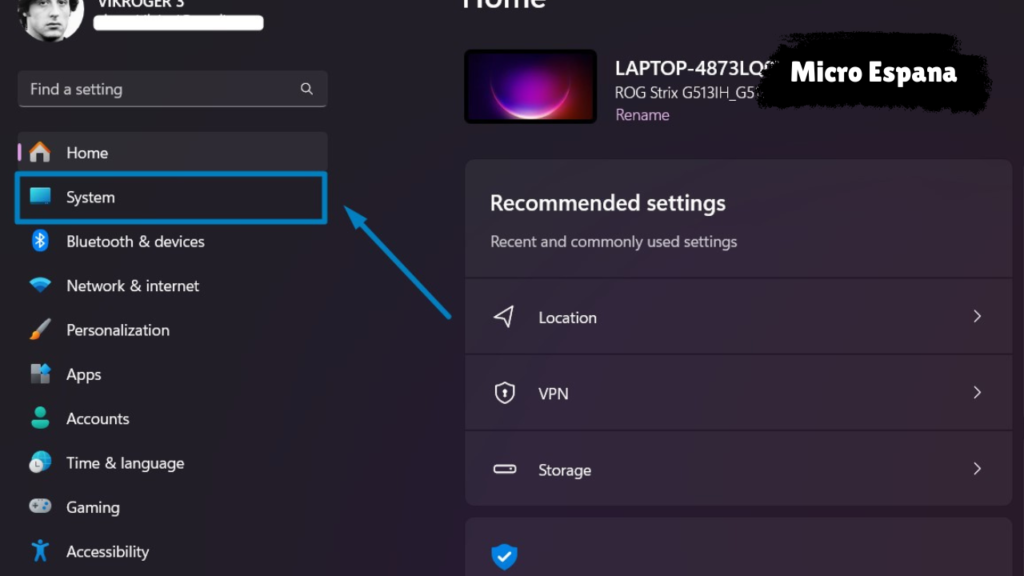Click the Accessibility figure icon
Image resolution: width=1024 pixels, height=576 pixels.
pyautogui.click(x=40, y=551)
